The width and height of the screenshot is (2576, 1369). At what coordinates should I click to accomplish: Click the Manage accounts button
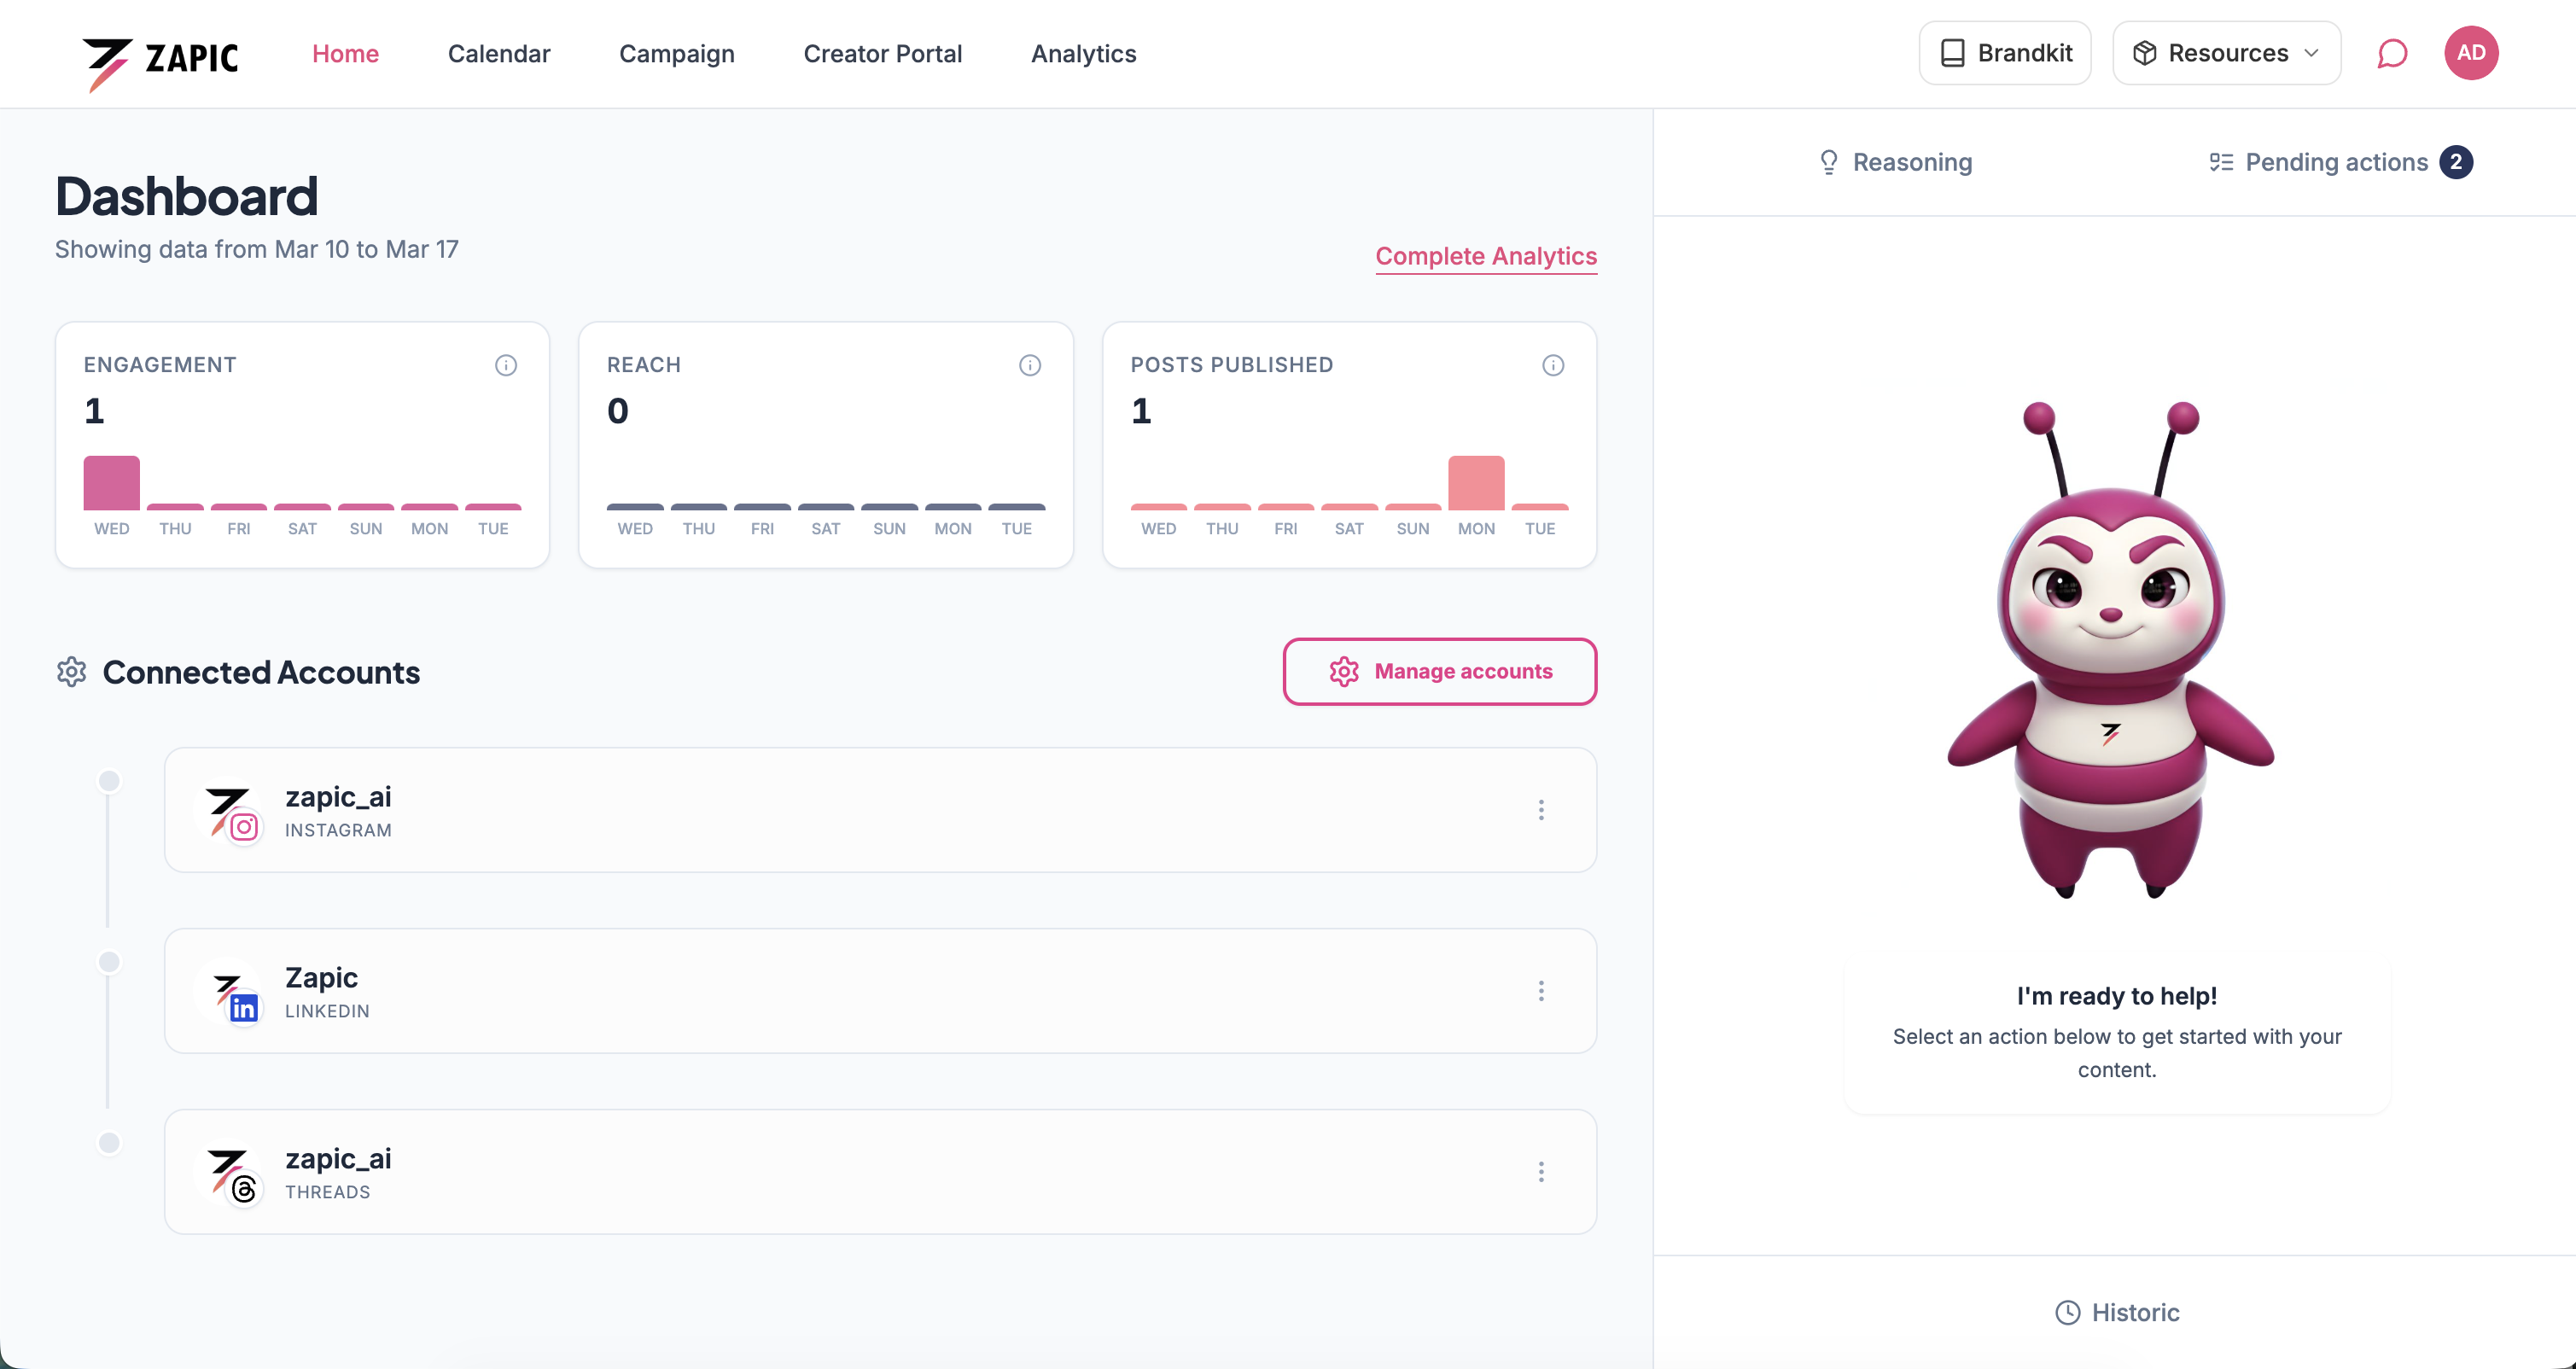(x=1439, y=671)
